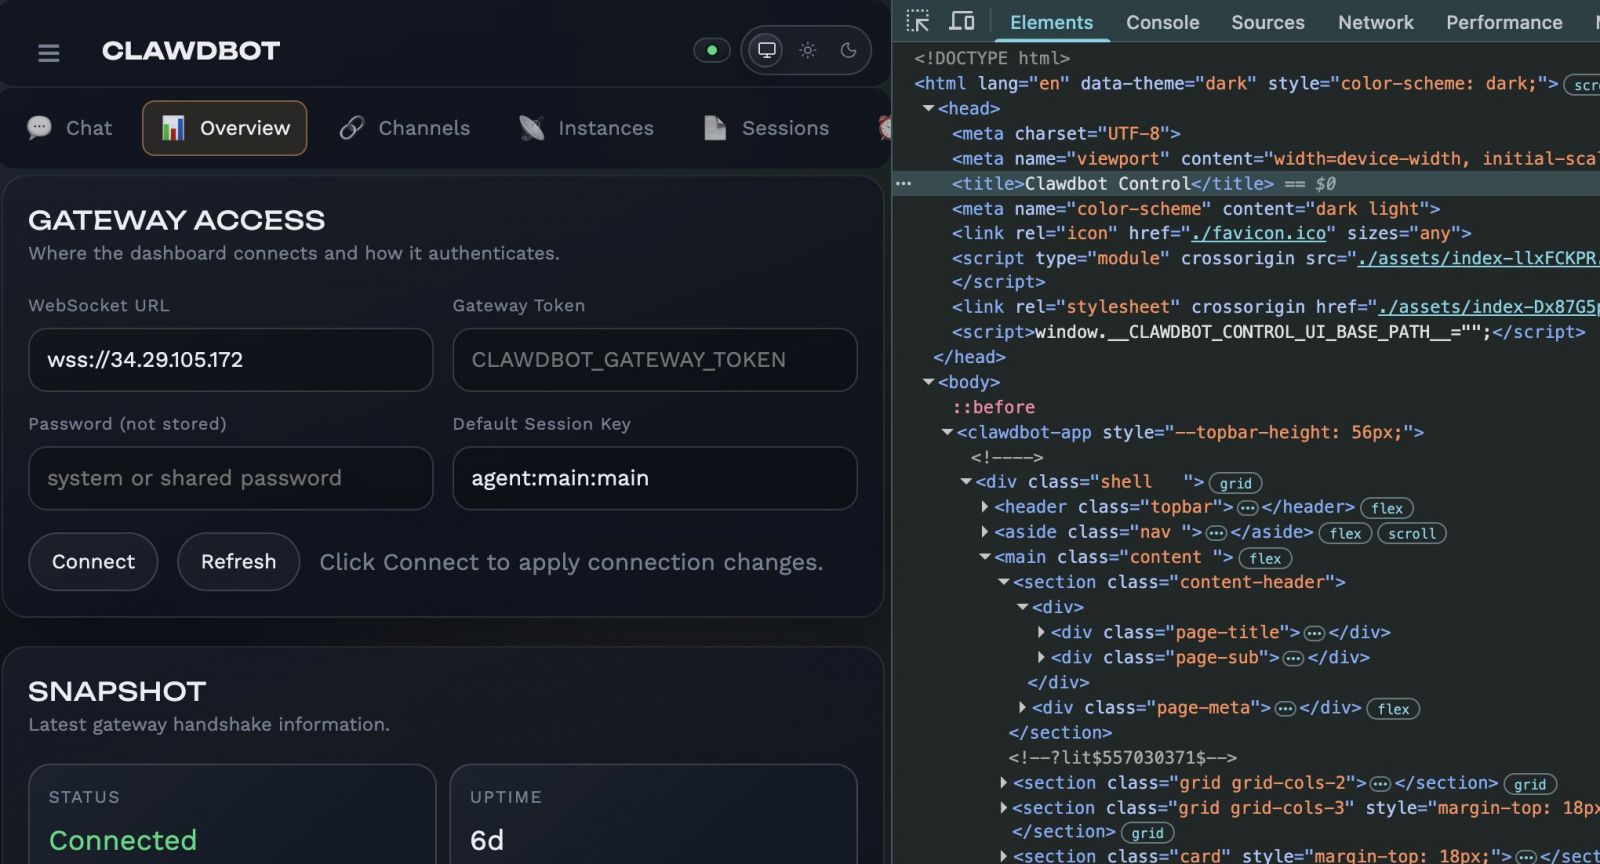Switch to dark theme moon icon
The image size is (1600, 864).
coord(849,50)
